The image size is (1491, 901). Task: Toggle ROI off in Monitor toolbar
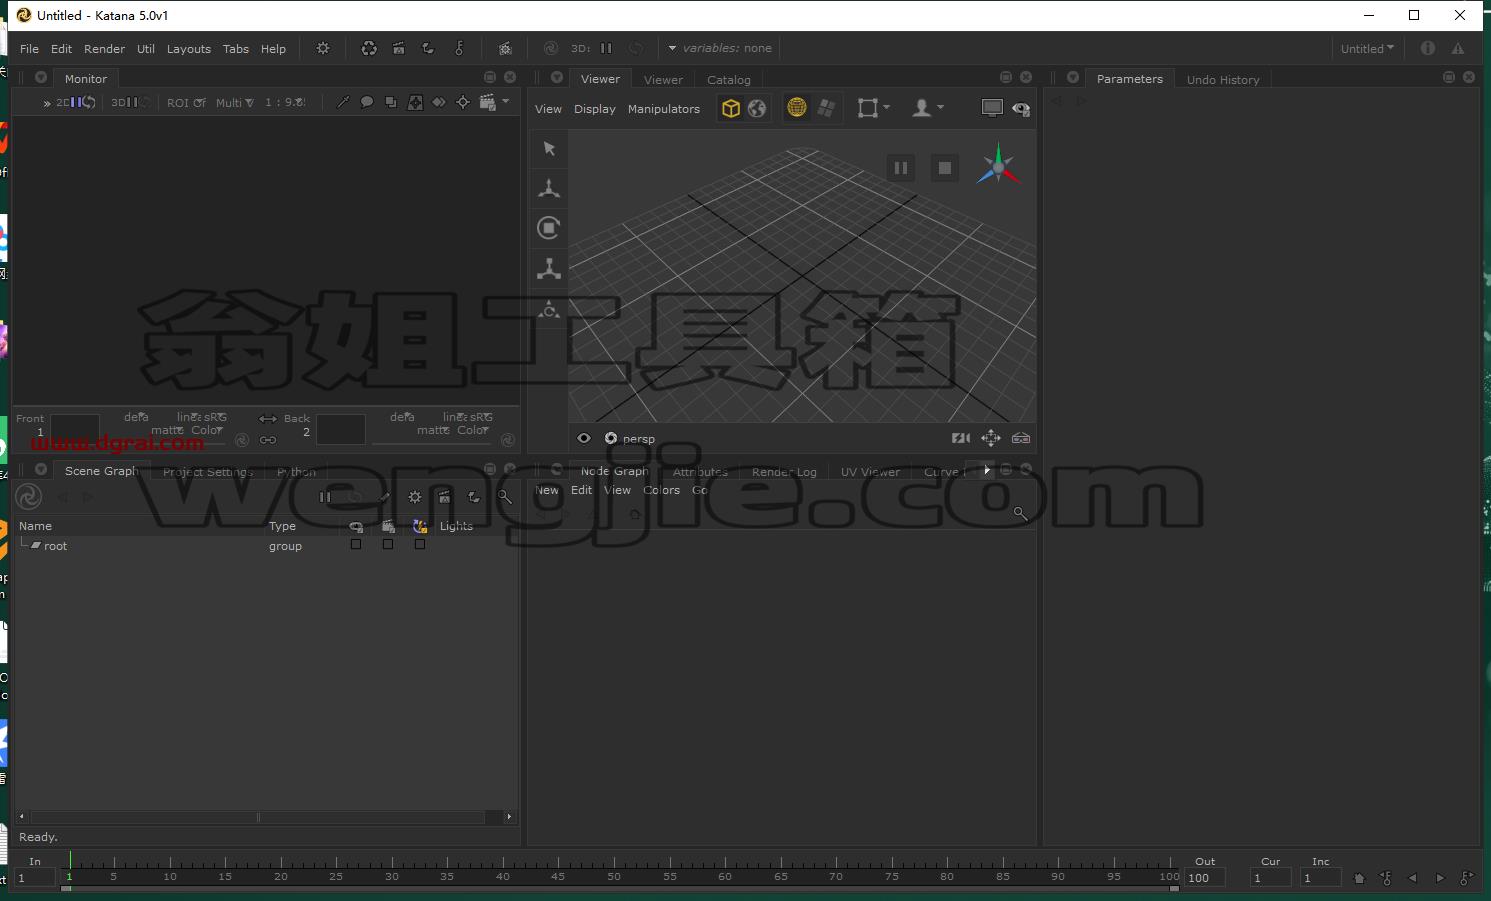tap(186, 103)
